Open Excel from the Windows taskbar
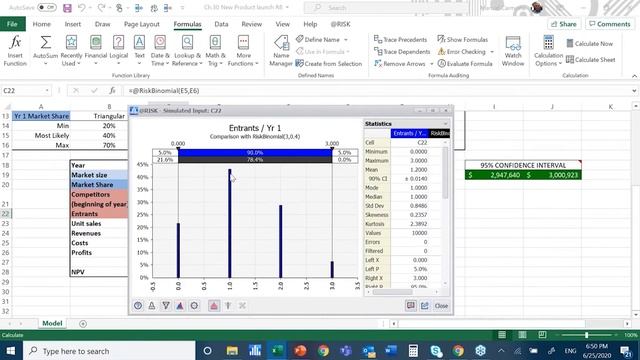 pyautogui.click(x=278, y=351)
